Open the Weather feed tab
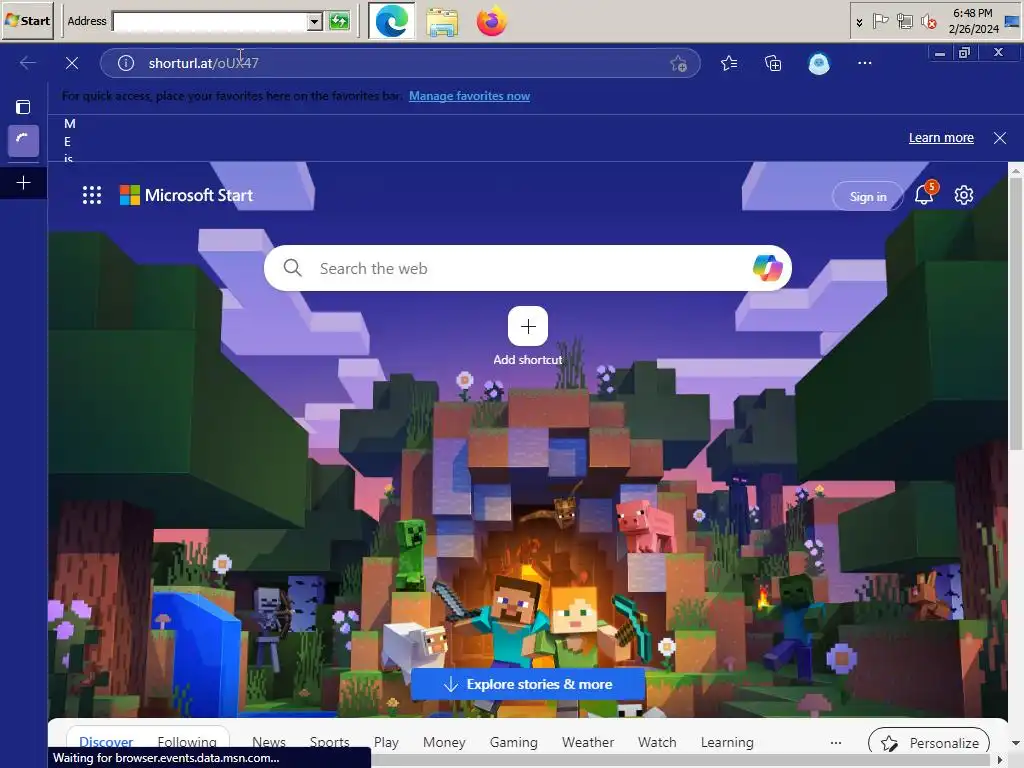Viewport: 1024px width, 768px height. pyautogui.click(x=588, y=742)
